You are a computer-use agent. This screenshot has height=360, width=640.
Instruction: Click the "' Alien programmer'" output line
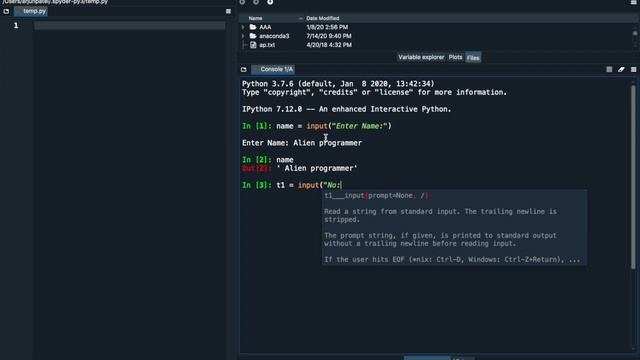coord(317,169)
